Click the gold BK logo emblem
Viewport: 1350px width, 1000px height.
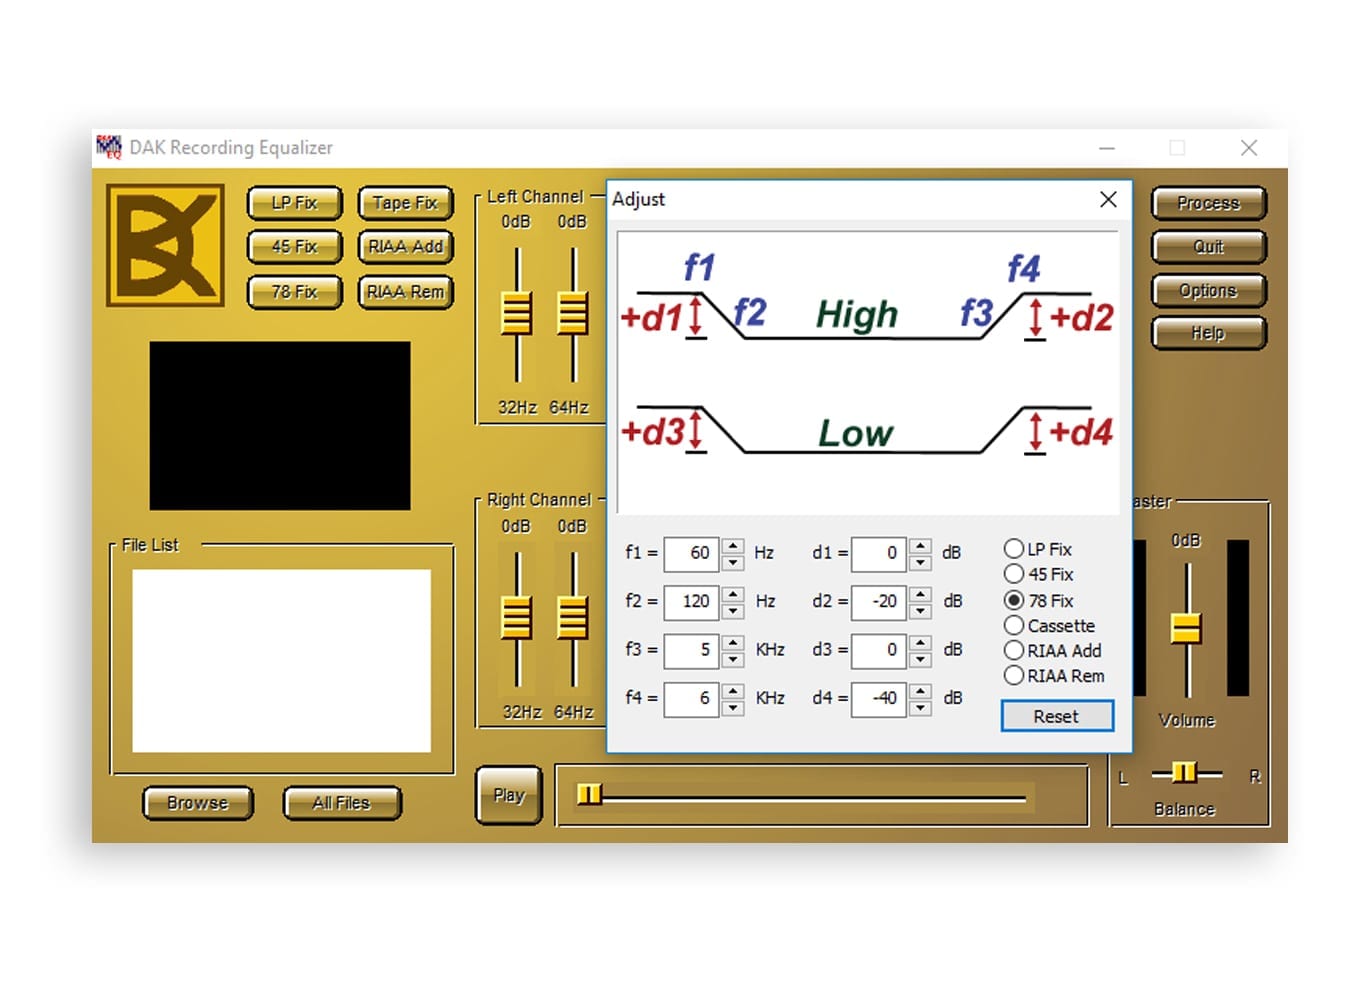click(x=166, y=245)
